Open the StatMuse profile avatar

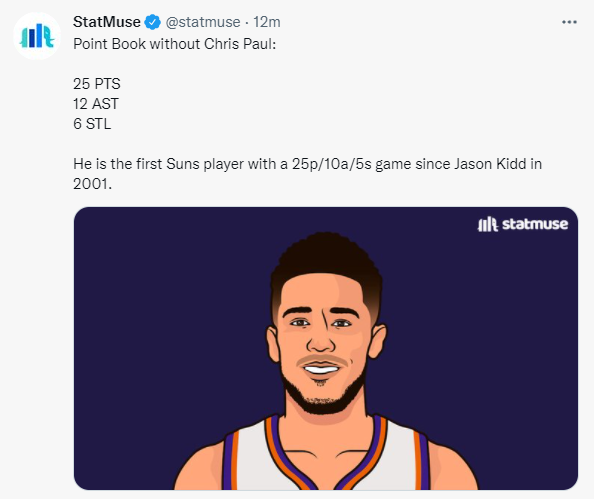[37, 36]
